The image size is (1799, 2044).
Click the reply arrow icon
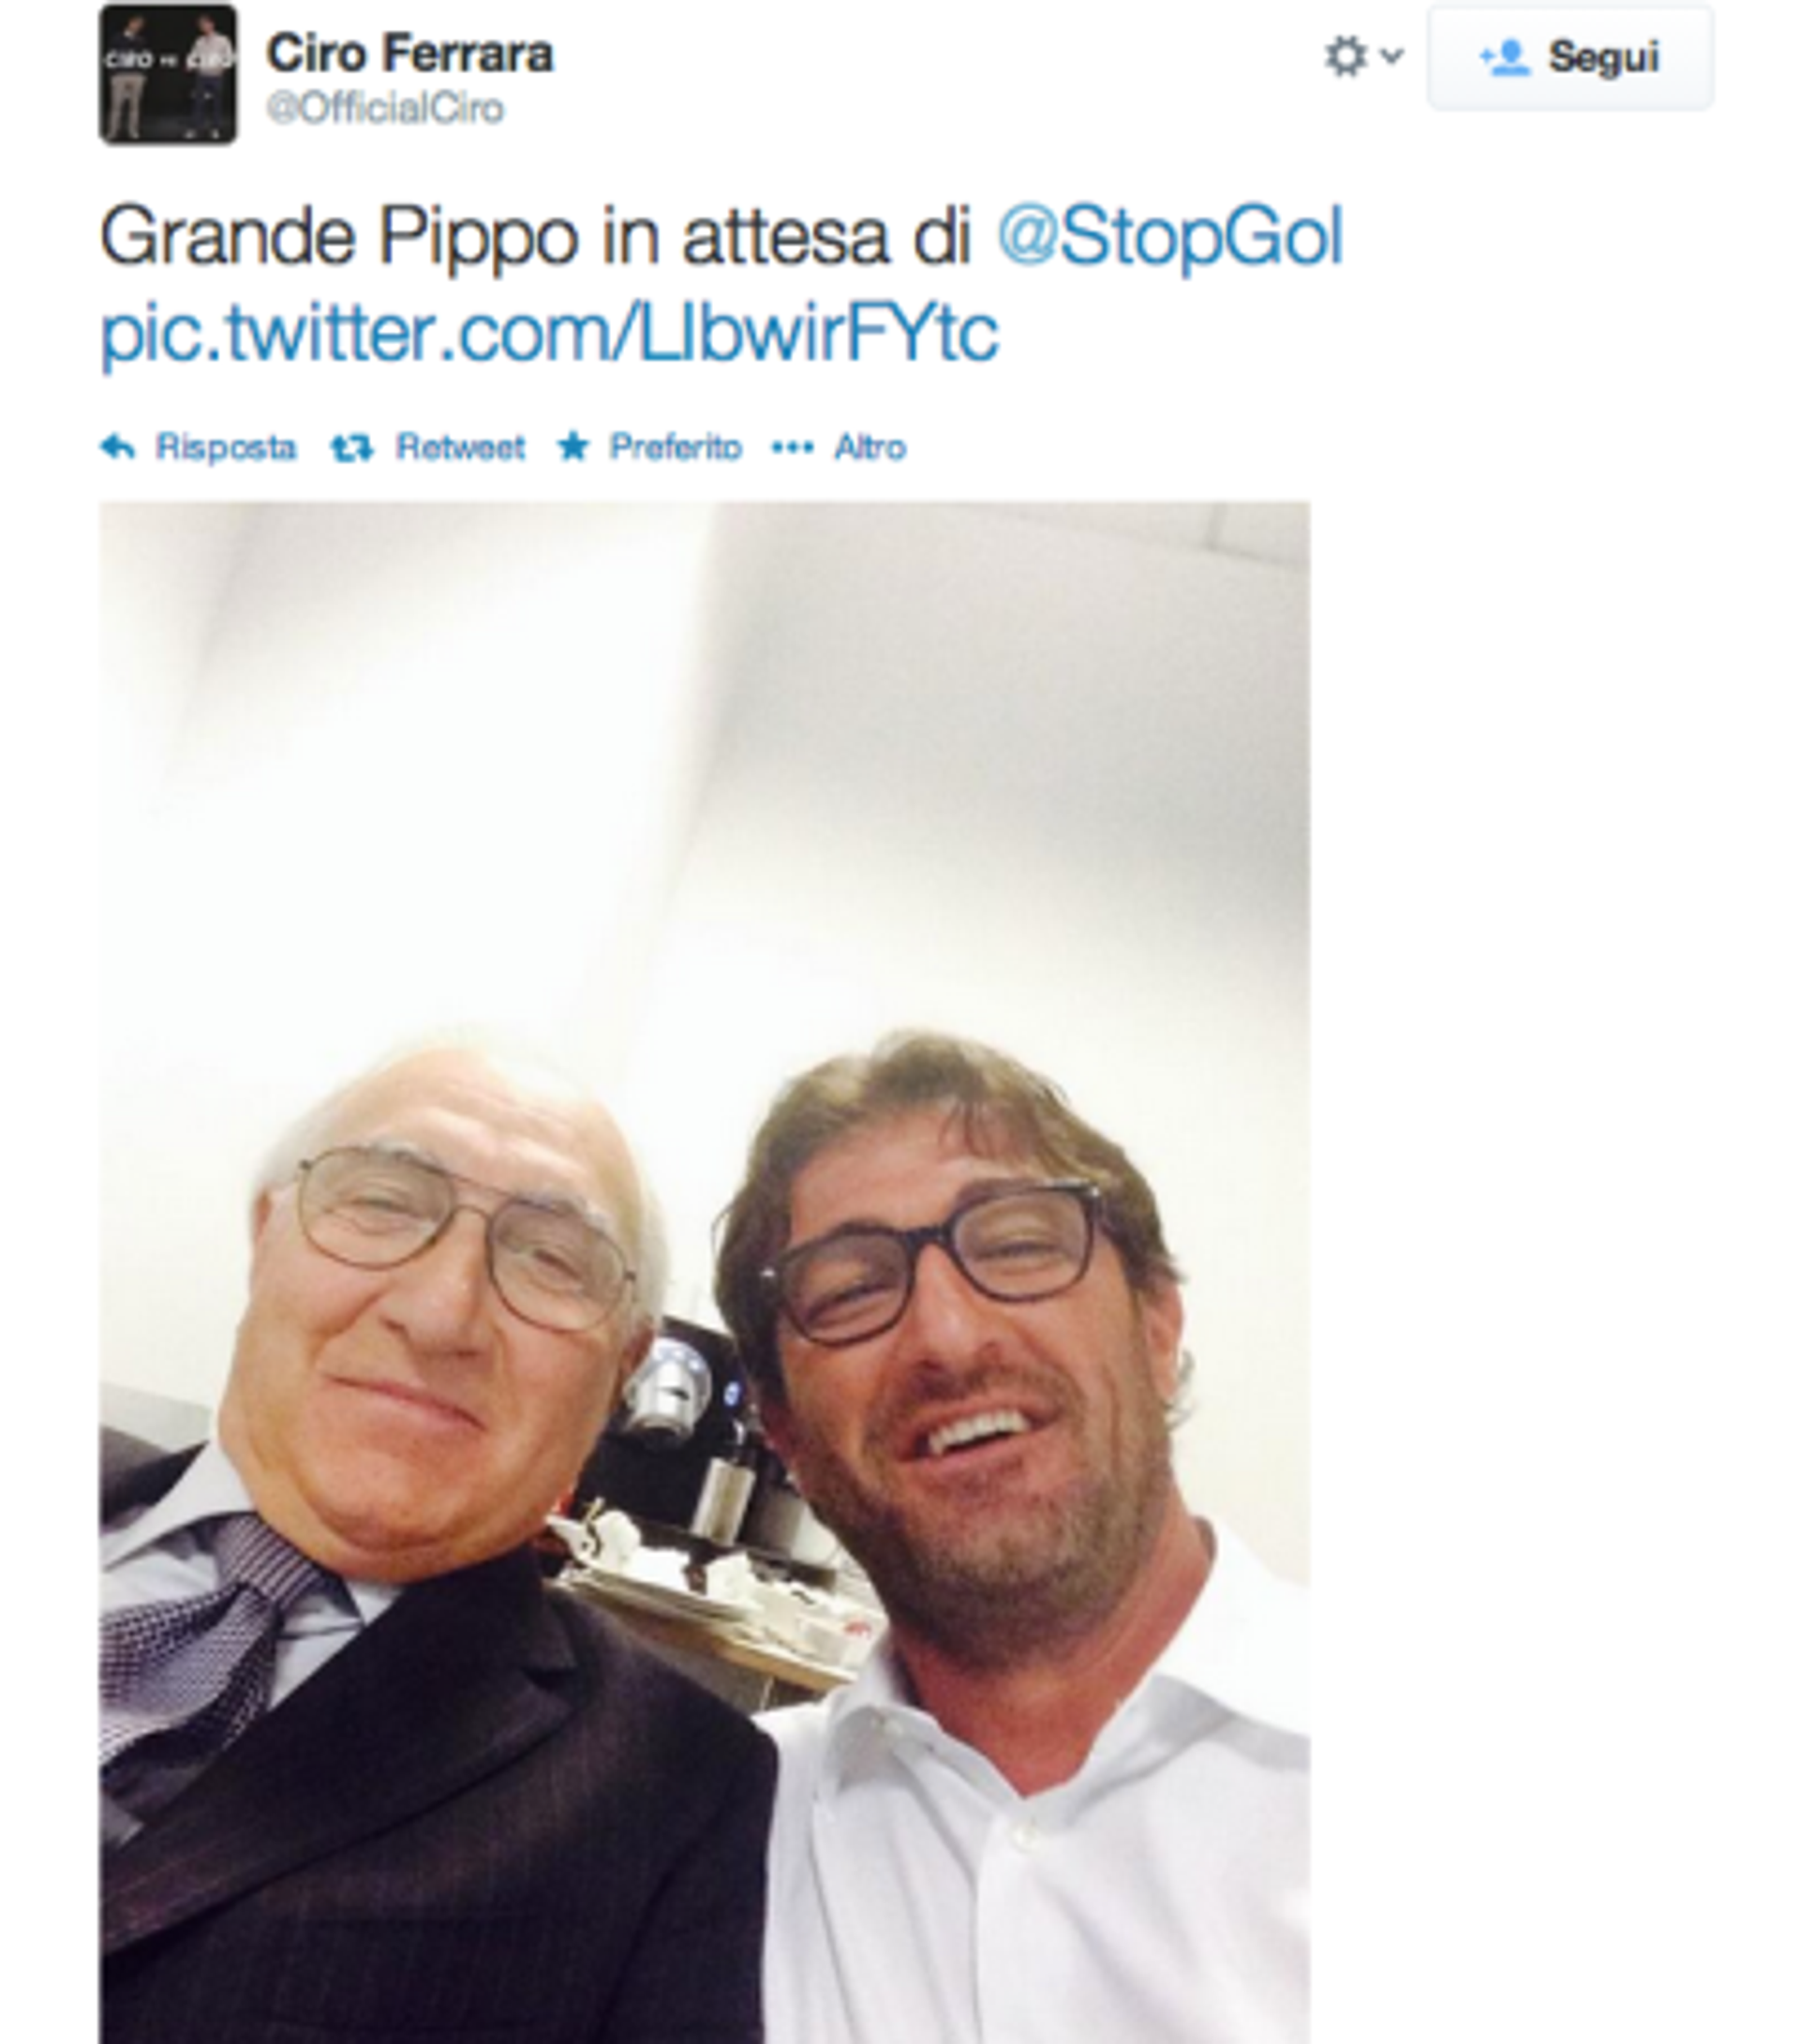click(118, 447)
